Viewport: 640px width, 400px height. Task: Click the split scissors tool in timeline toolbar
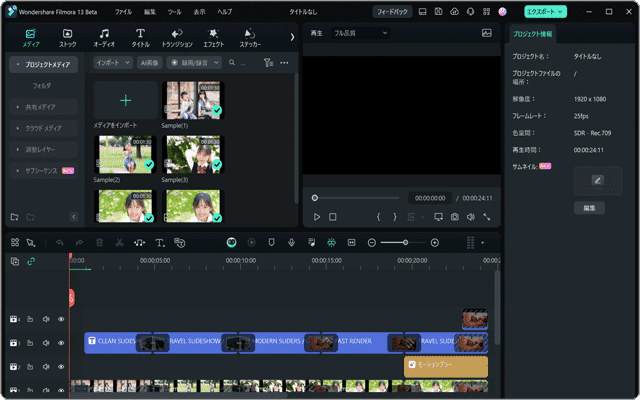coord(118,243)
